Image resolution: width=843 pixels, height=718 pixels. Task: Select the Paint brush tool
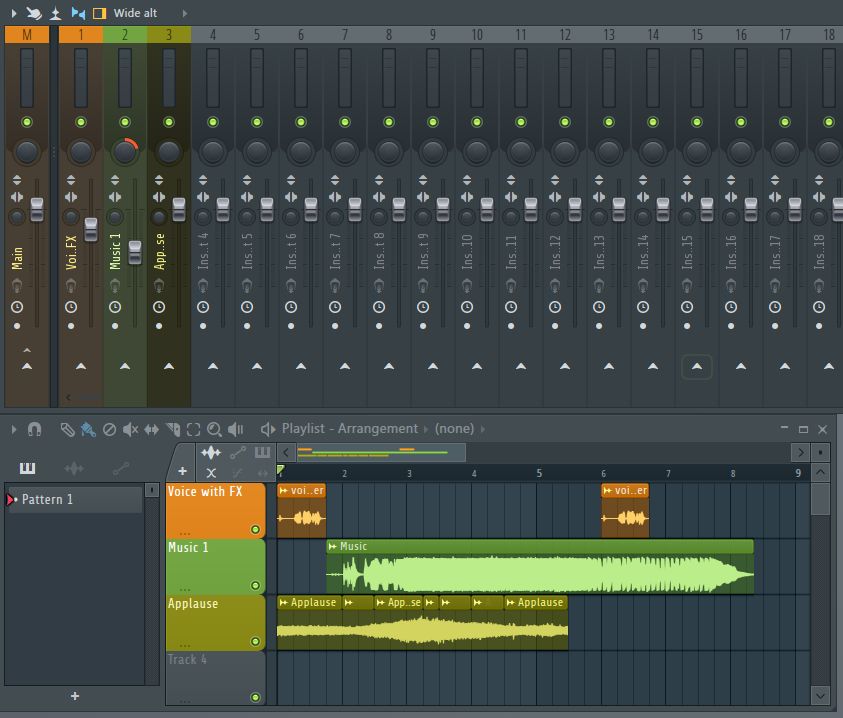[88, 429]
